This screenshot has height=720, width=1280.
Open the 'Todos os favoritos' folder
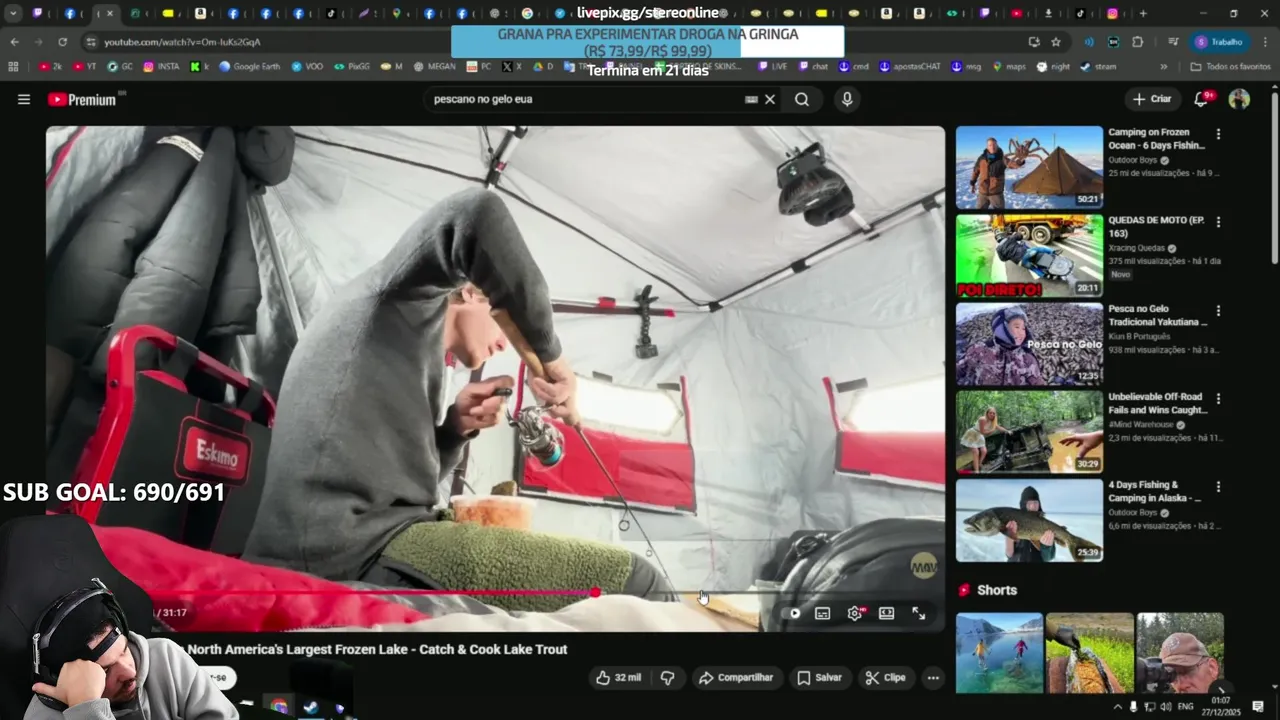pyautogui.click(x=1231, y=67)
